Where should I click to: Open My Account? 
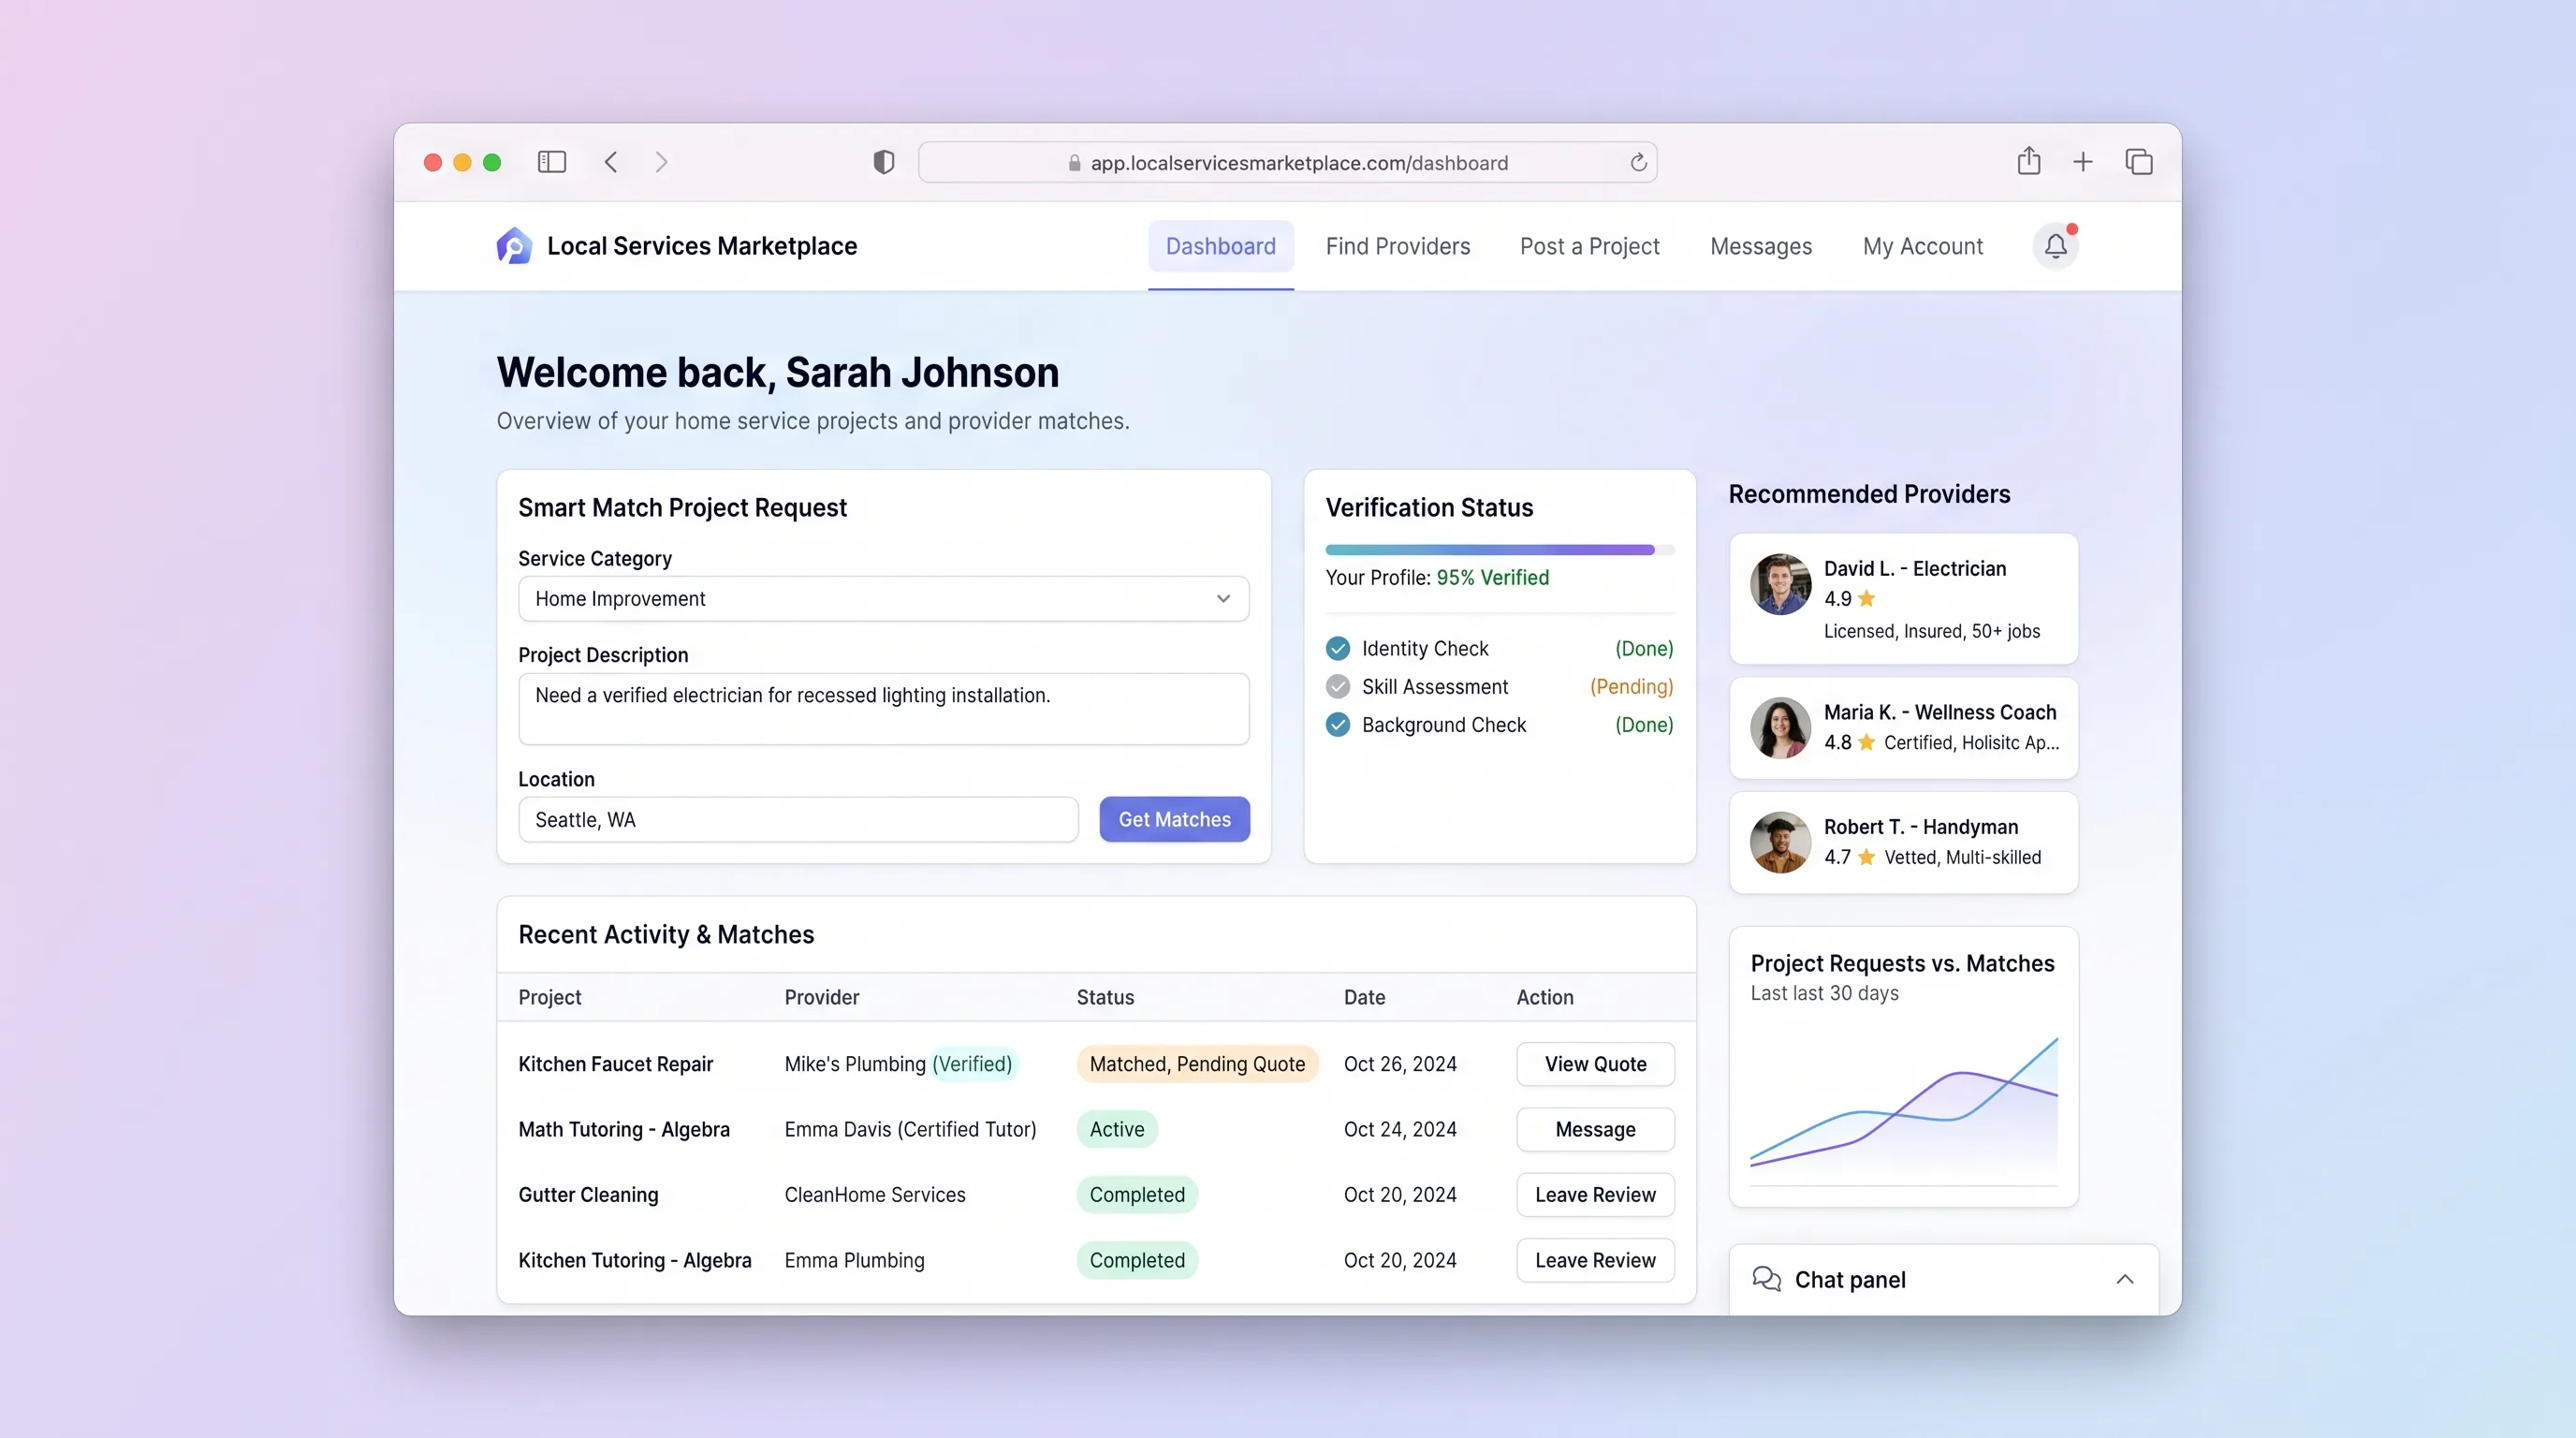[1922, 246]
